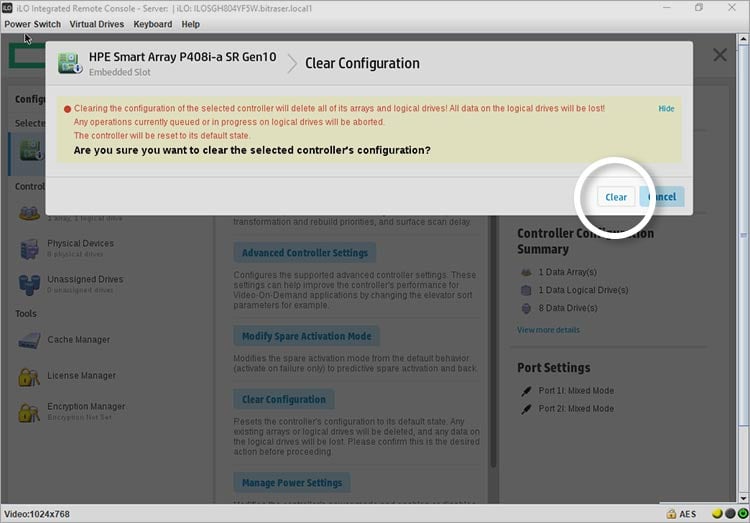750x523 pixels.
Task: Select Encryption Manager label
Action: 86,406
